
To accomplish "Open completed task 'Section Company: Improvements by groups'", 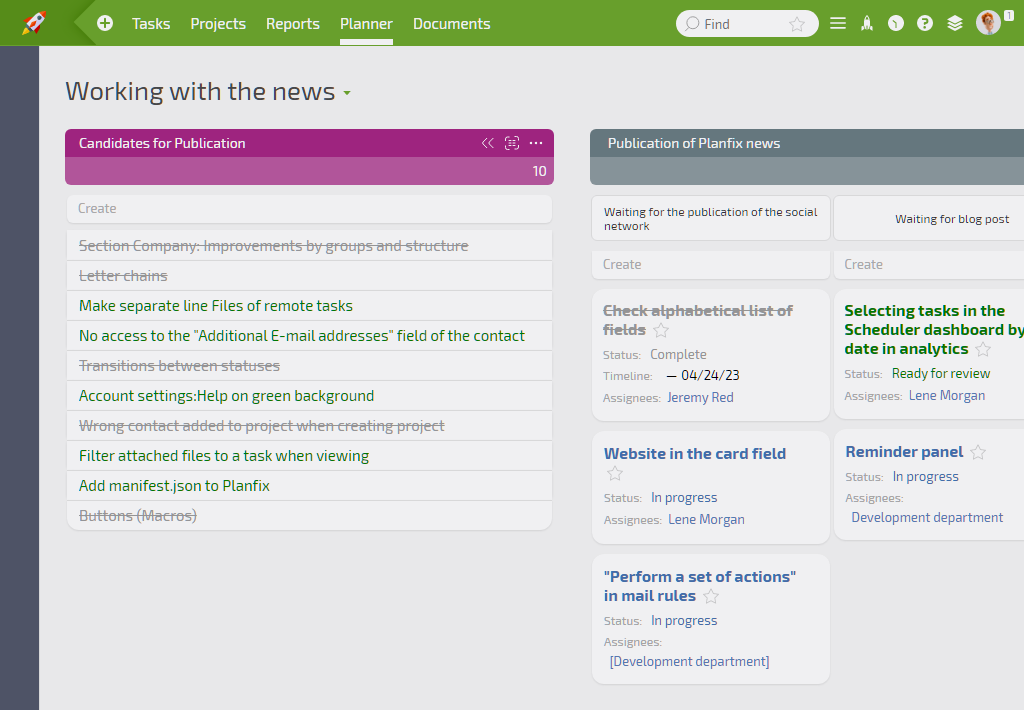I will pyautogui.click(x=274, y=246).
